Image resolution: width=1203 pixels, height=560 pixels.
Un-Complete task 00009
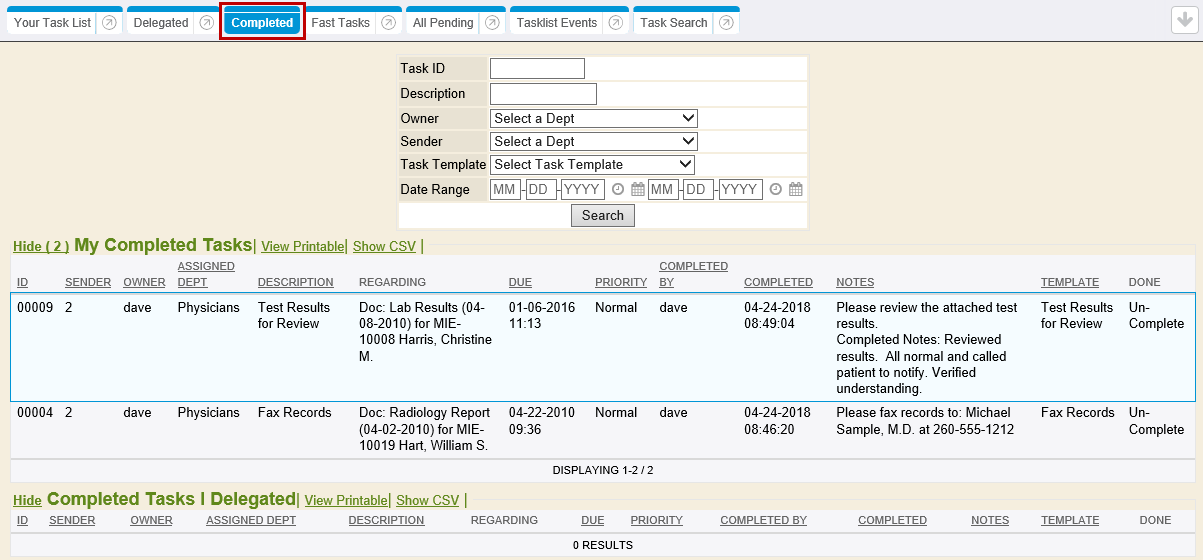1156,316
